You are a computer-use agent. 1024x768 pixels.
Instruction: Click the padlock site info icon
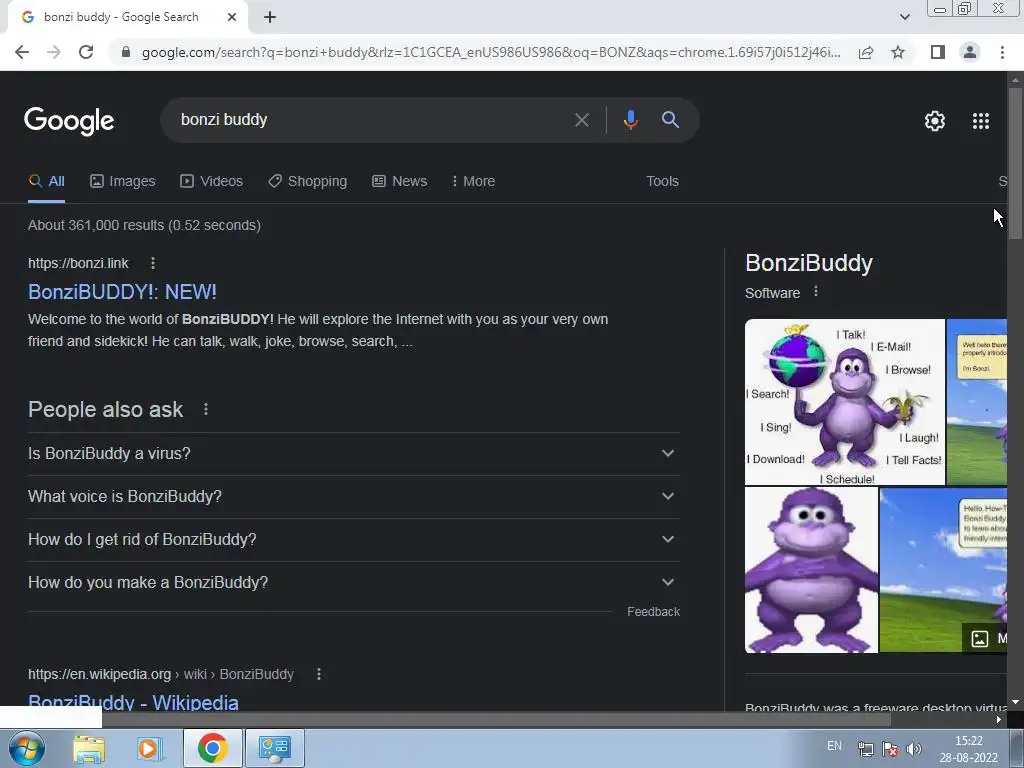click(126, 52)
